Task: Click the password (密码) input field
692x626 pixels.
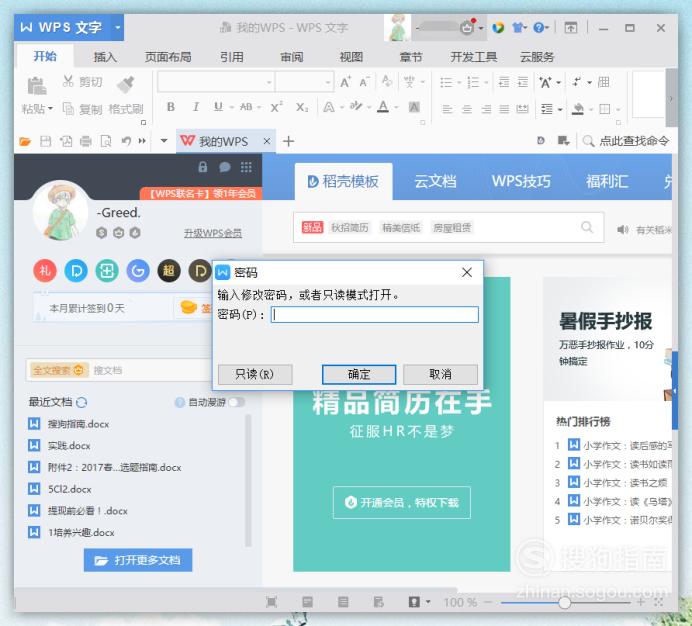Action: (x=375, y=315)
